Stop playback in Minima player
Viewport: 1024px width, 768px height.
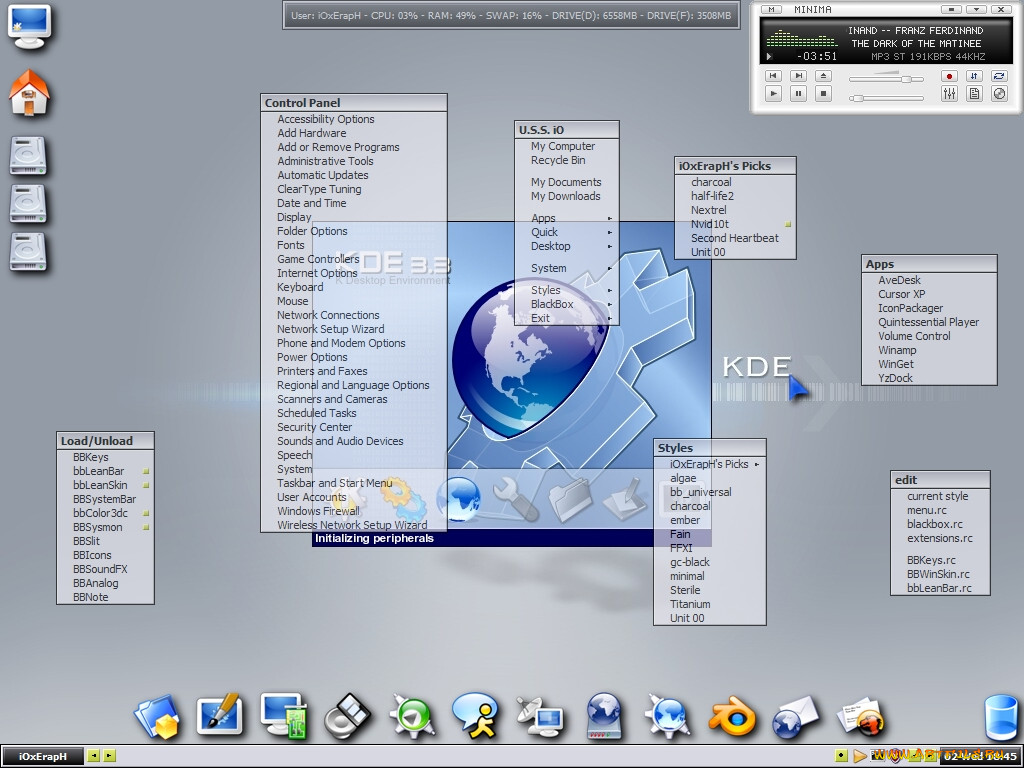[823, 94]
